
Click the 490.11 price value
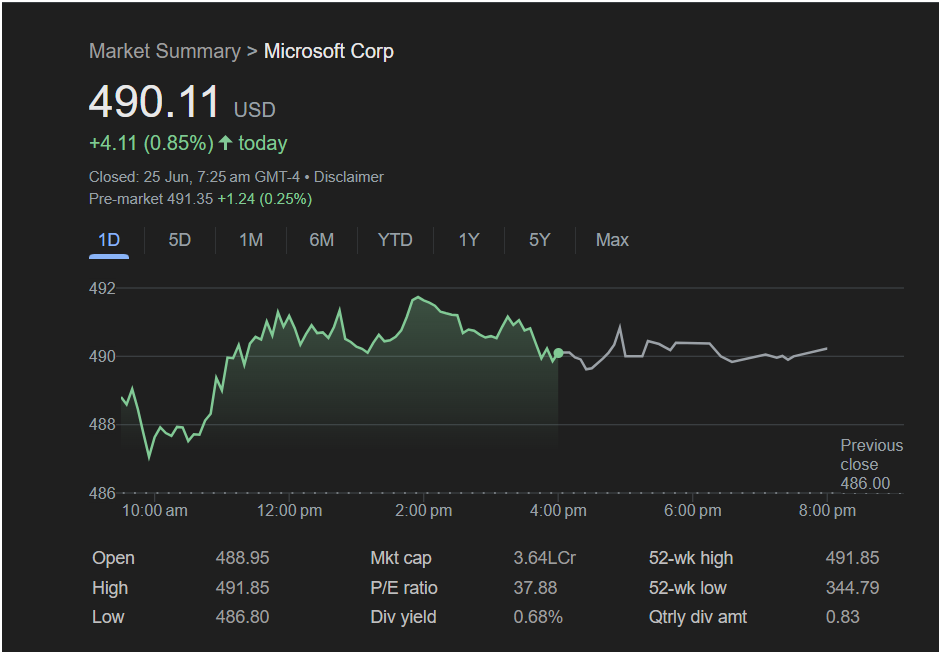(154, 101)
